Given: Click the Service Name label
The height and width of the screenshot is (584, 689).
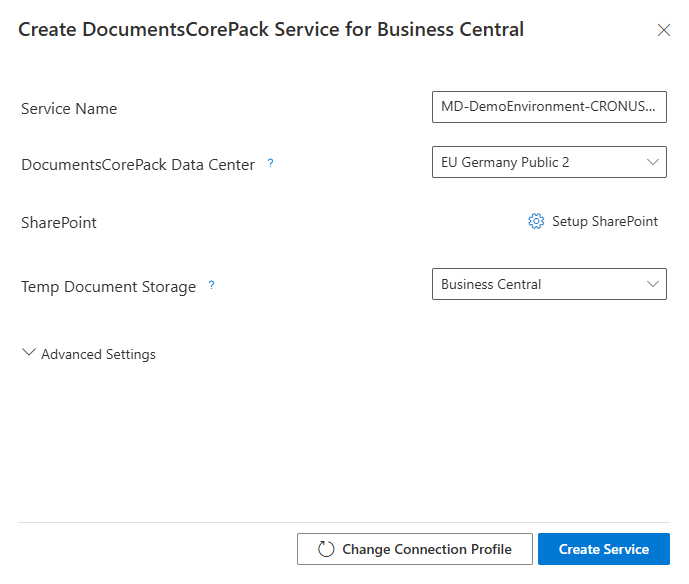Looking at the screenshot, I should click(x=69, y=109).
